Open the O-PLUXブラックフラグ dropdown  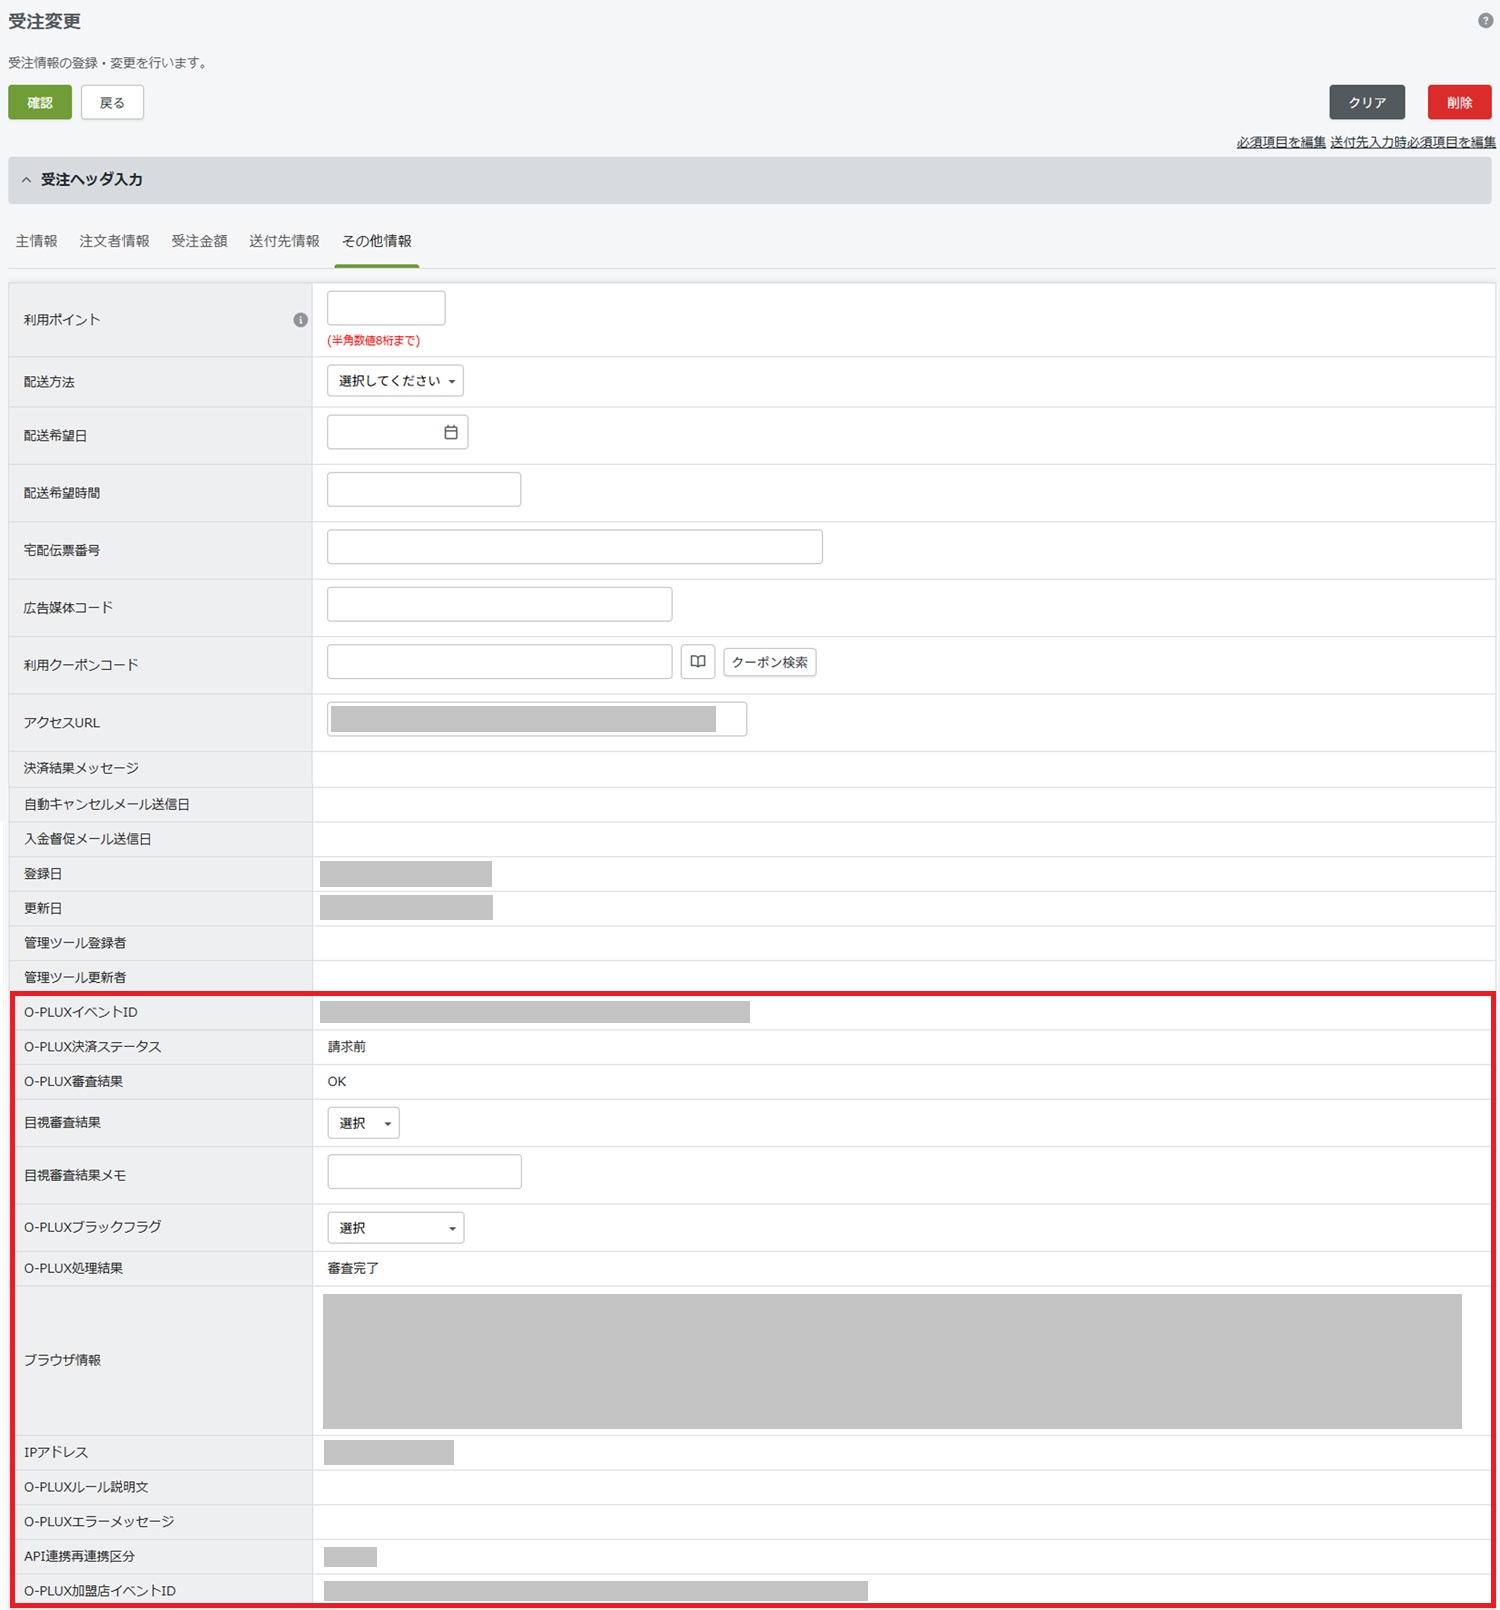[396, 1228]
